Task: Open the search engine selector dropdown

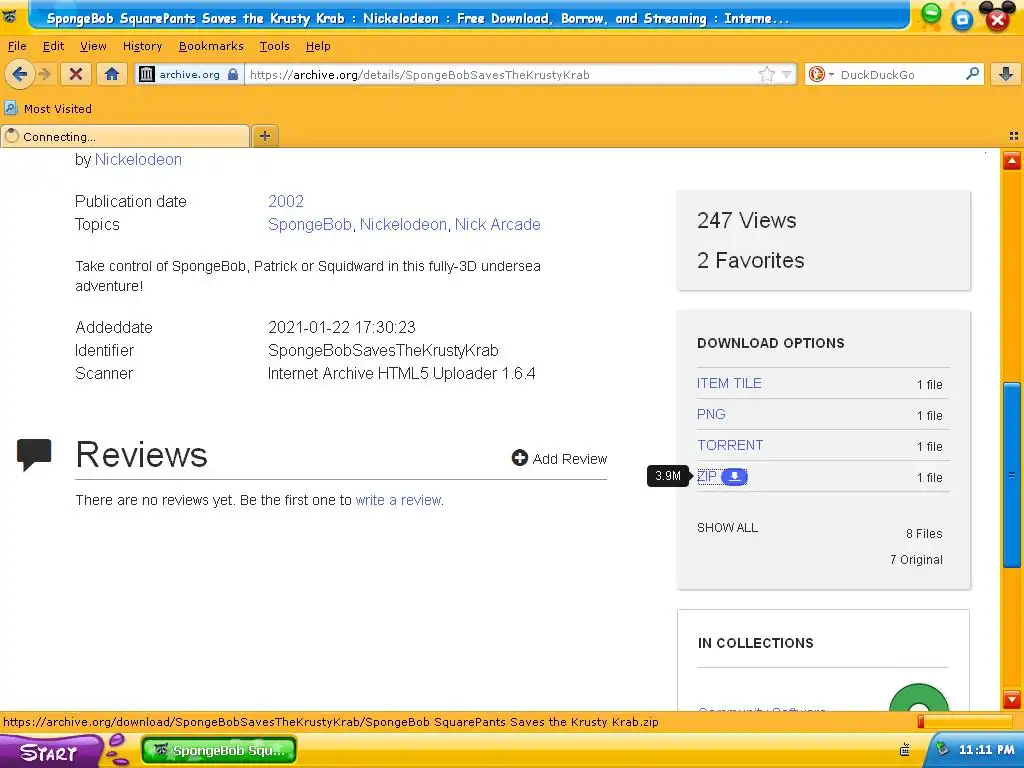Action: (x=822, y=74)
